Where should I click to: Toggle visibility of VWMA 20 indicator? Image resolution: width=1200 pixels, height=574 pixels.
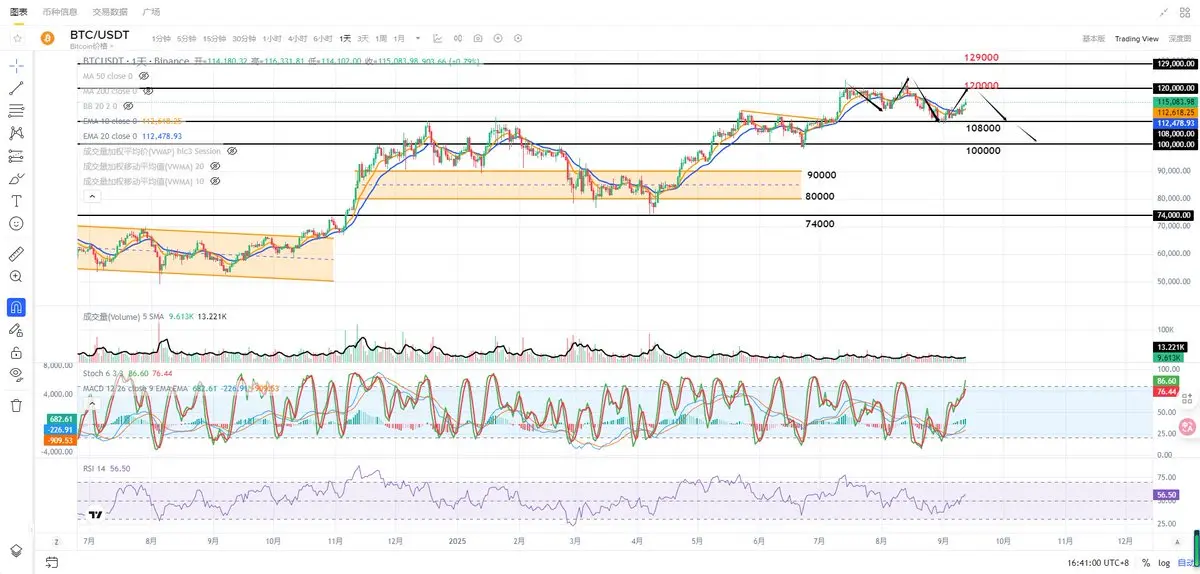pos(215,166)
